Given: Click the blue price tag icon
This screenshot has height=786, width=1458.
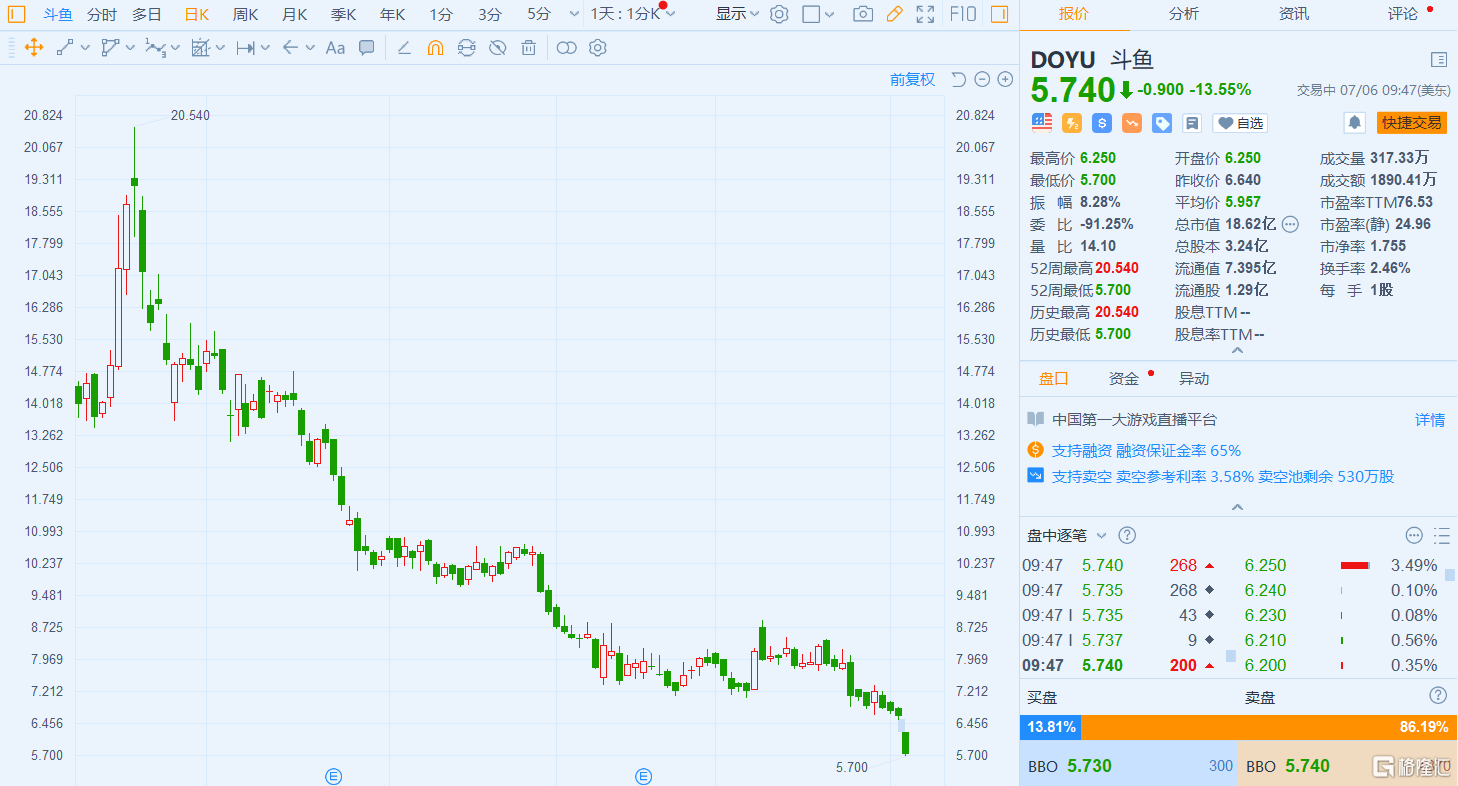Looking at the screenshot, I should [1162, 123].
